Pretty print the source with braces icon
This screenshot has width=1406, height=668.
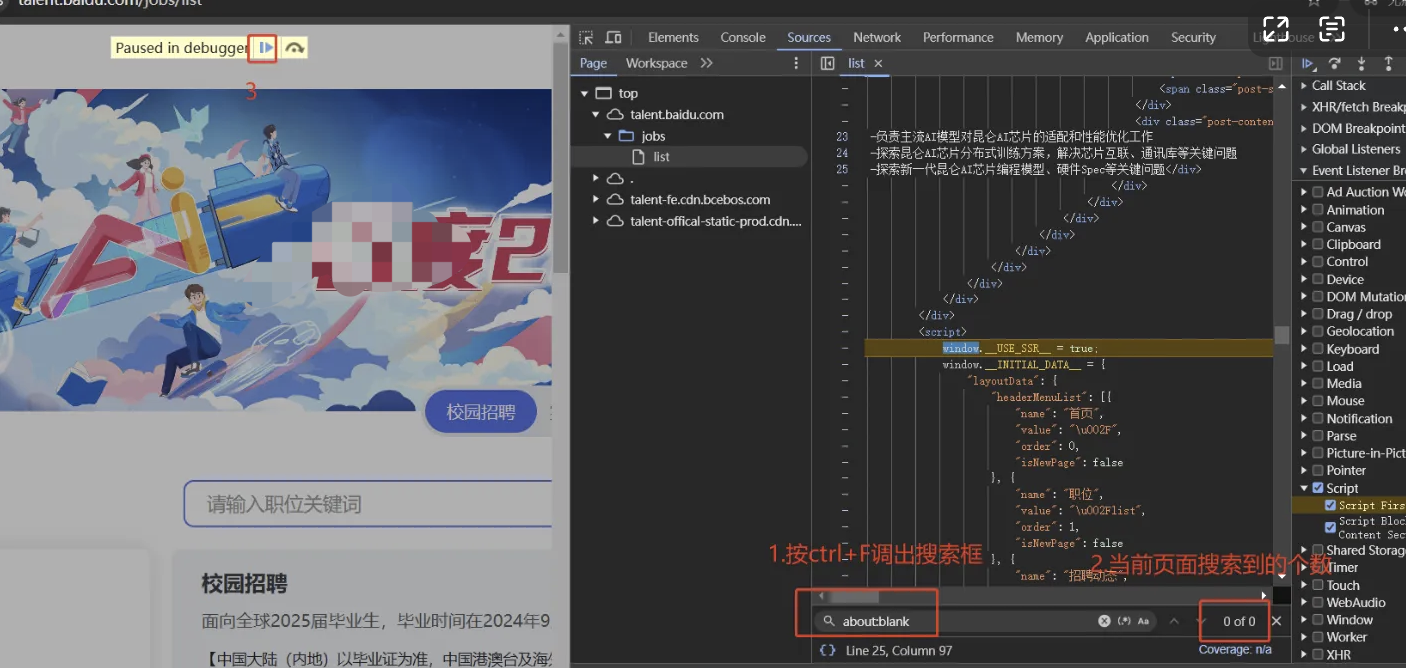(x=827, y=650)
